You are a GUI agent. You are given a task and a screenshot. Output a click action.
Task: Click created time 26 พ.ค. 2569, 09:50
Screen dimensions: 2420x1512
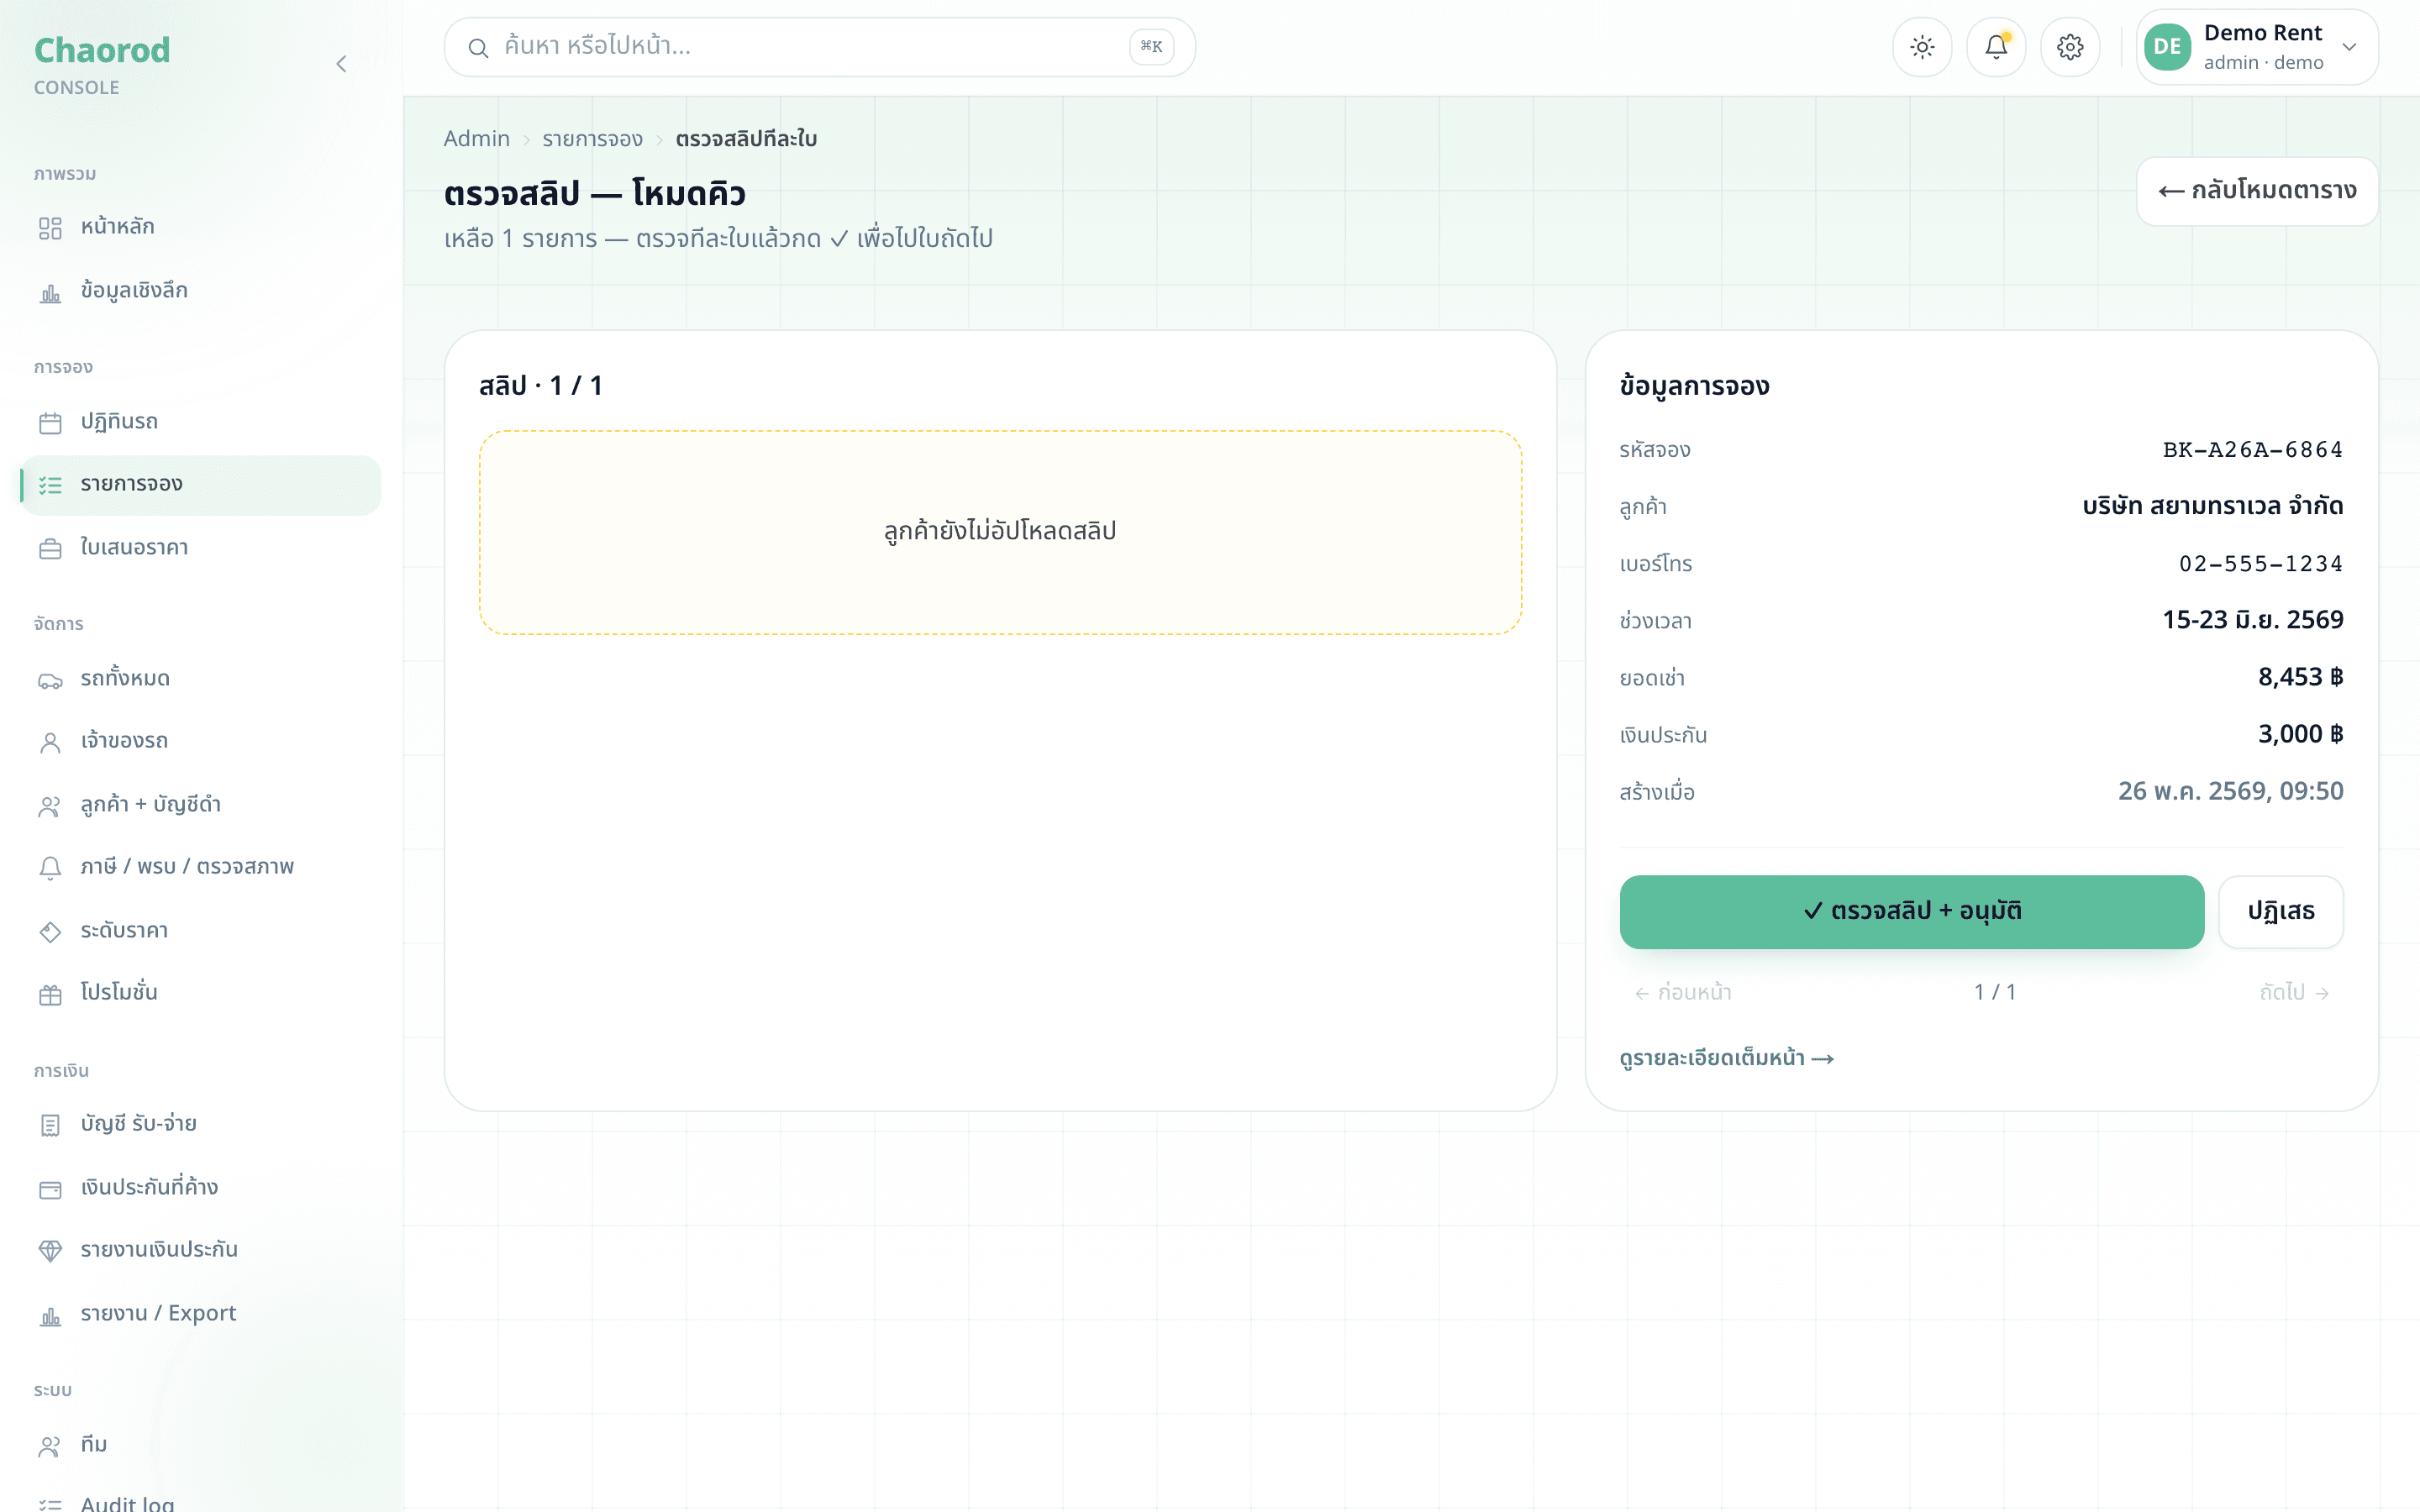tap(2231, 792)
